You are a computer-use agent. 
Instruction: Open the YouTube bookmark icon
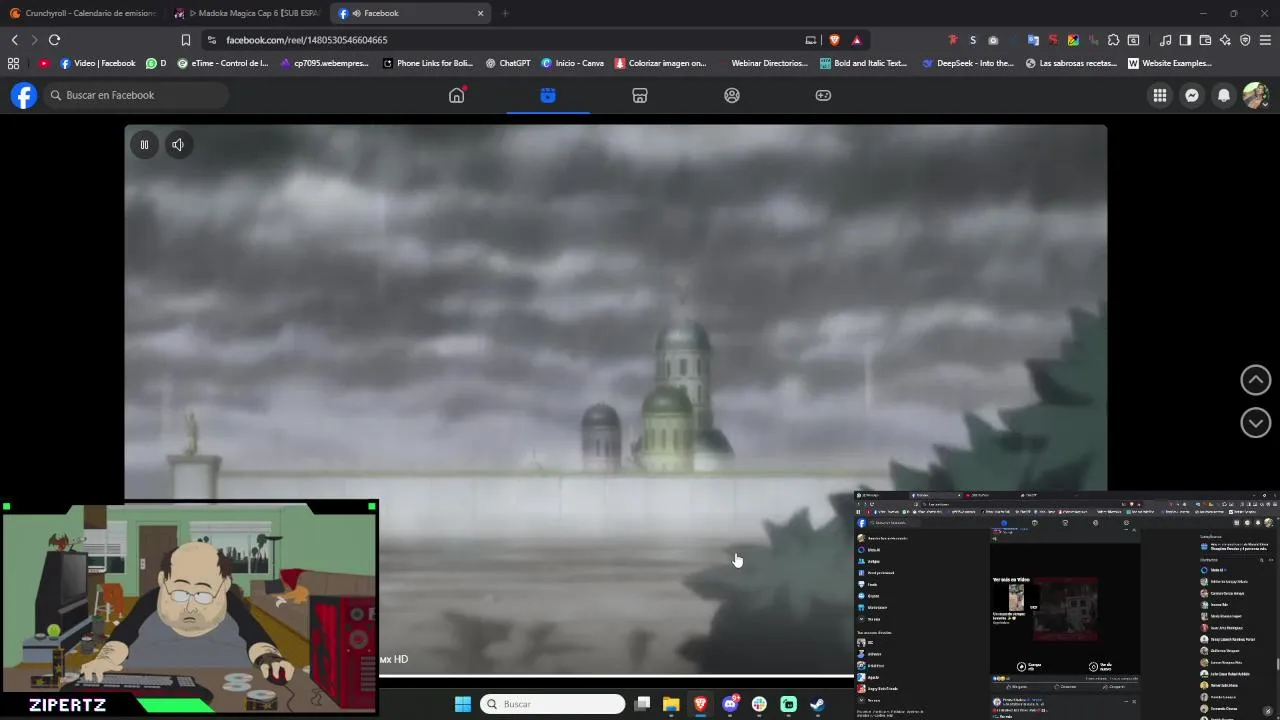point(44,63)
